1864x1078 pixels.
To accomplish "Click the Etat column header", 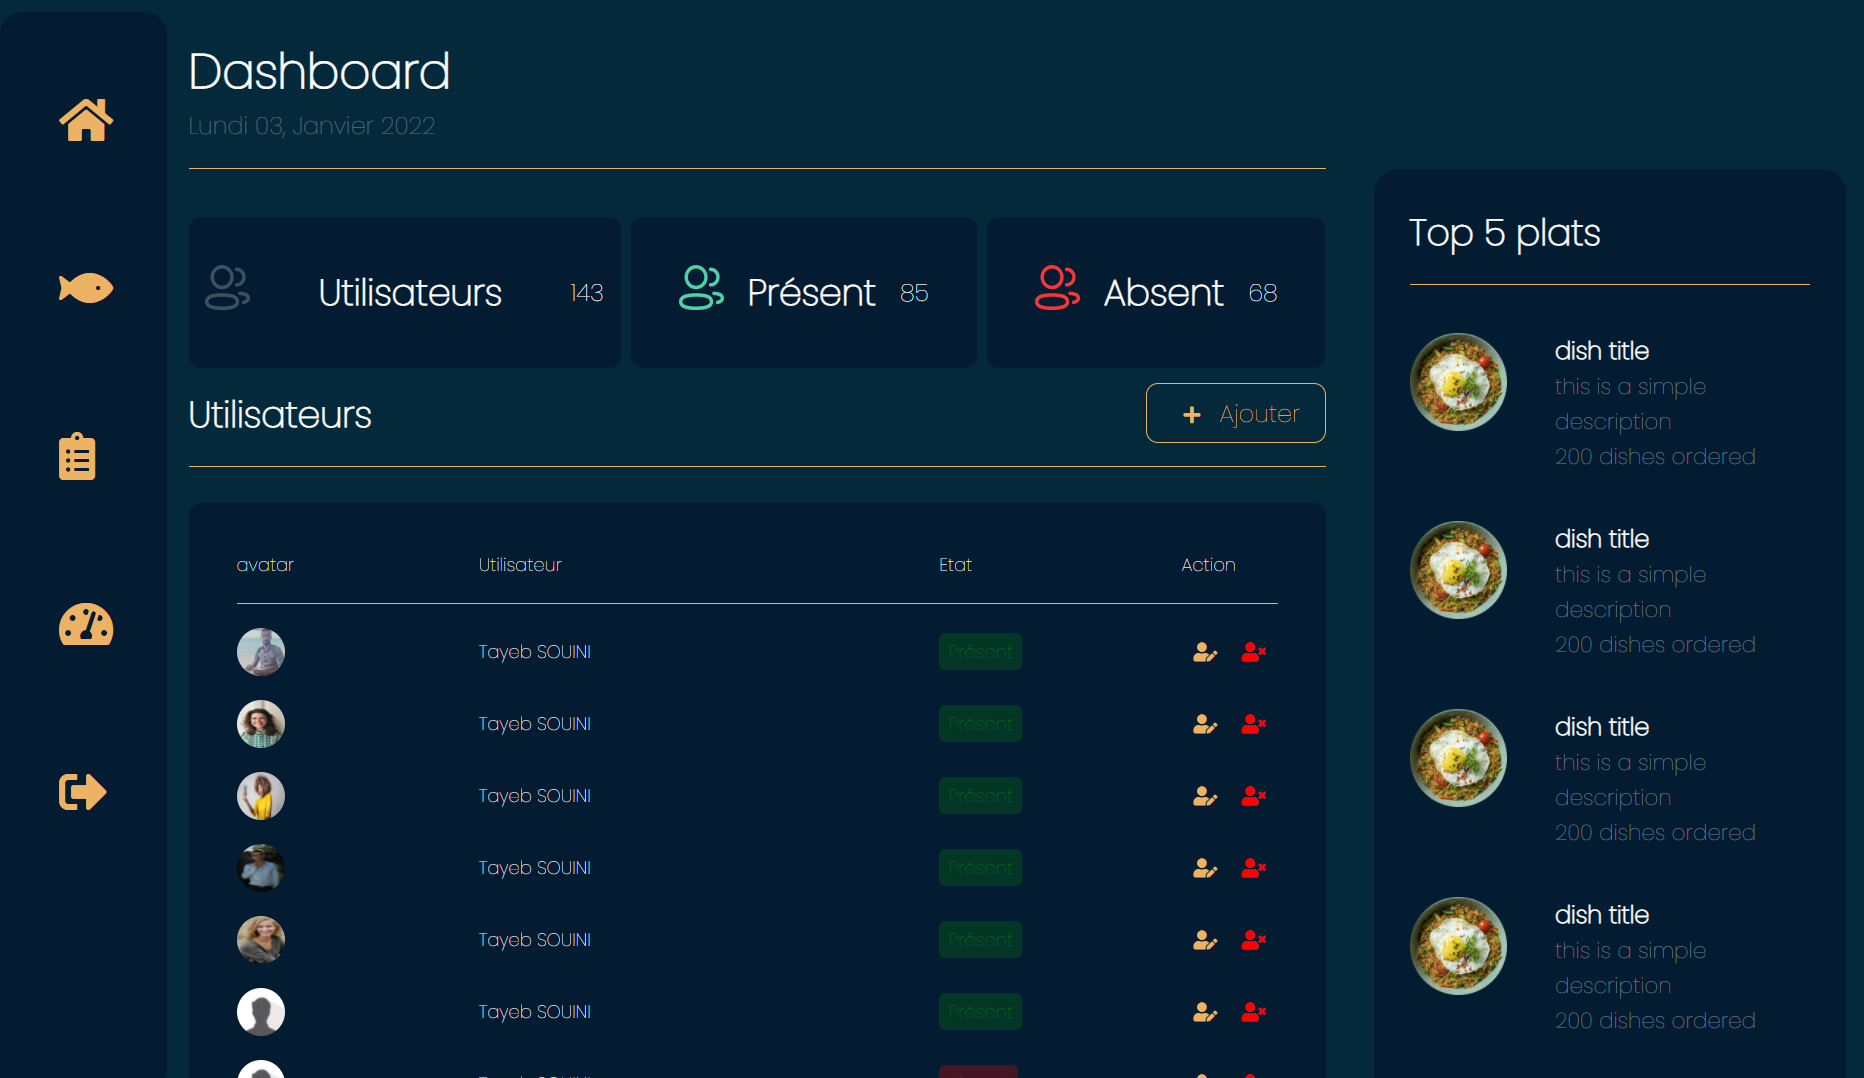I will [x=955, y=565].
